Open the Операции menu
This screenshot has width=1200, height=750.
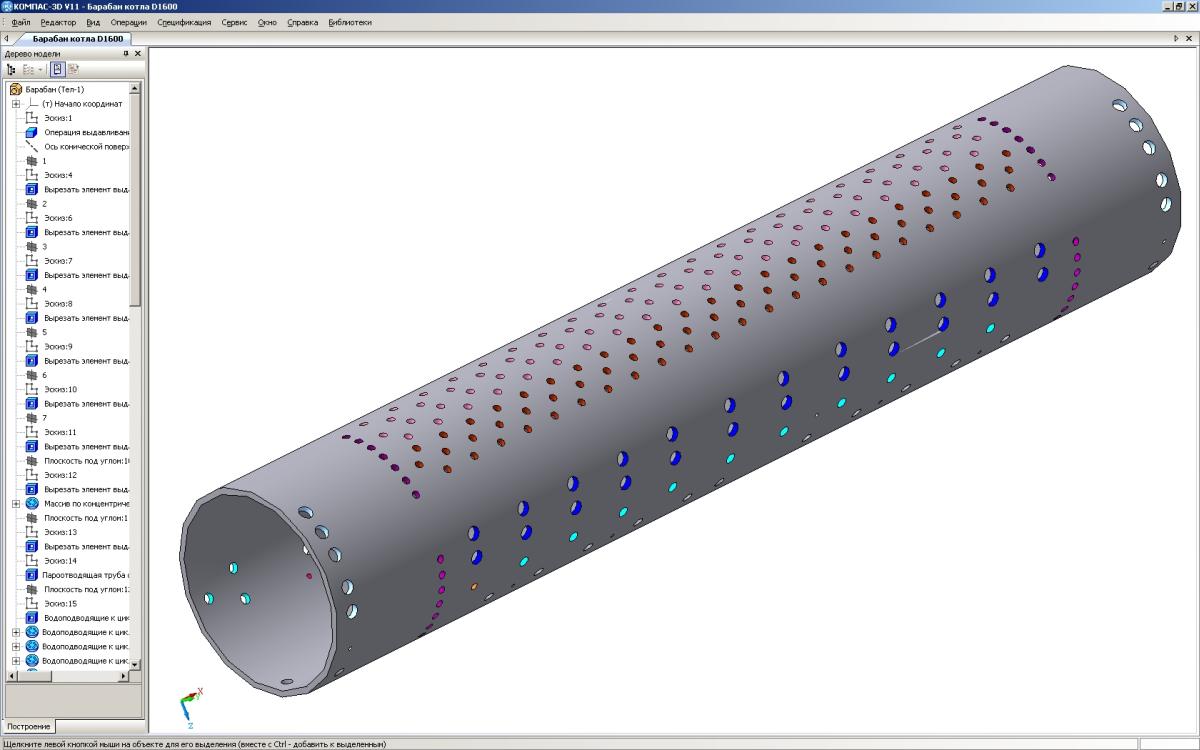click(x=128, y=22)
